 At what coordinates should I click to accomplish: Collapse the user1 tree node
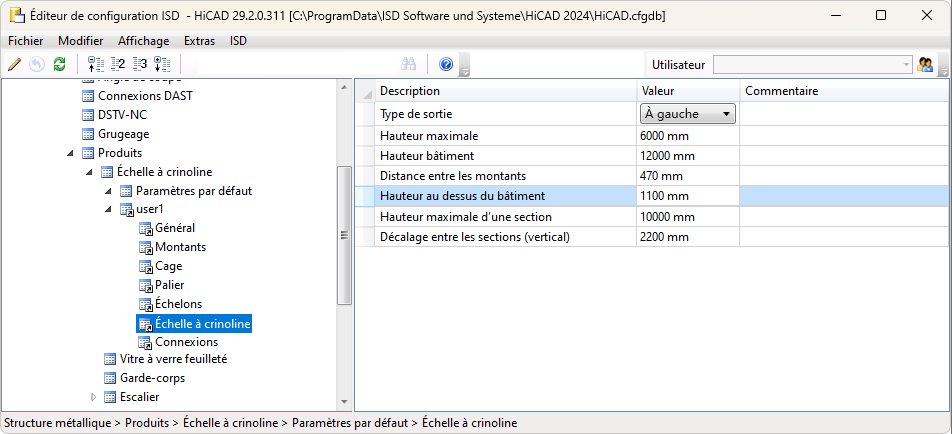109,209
